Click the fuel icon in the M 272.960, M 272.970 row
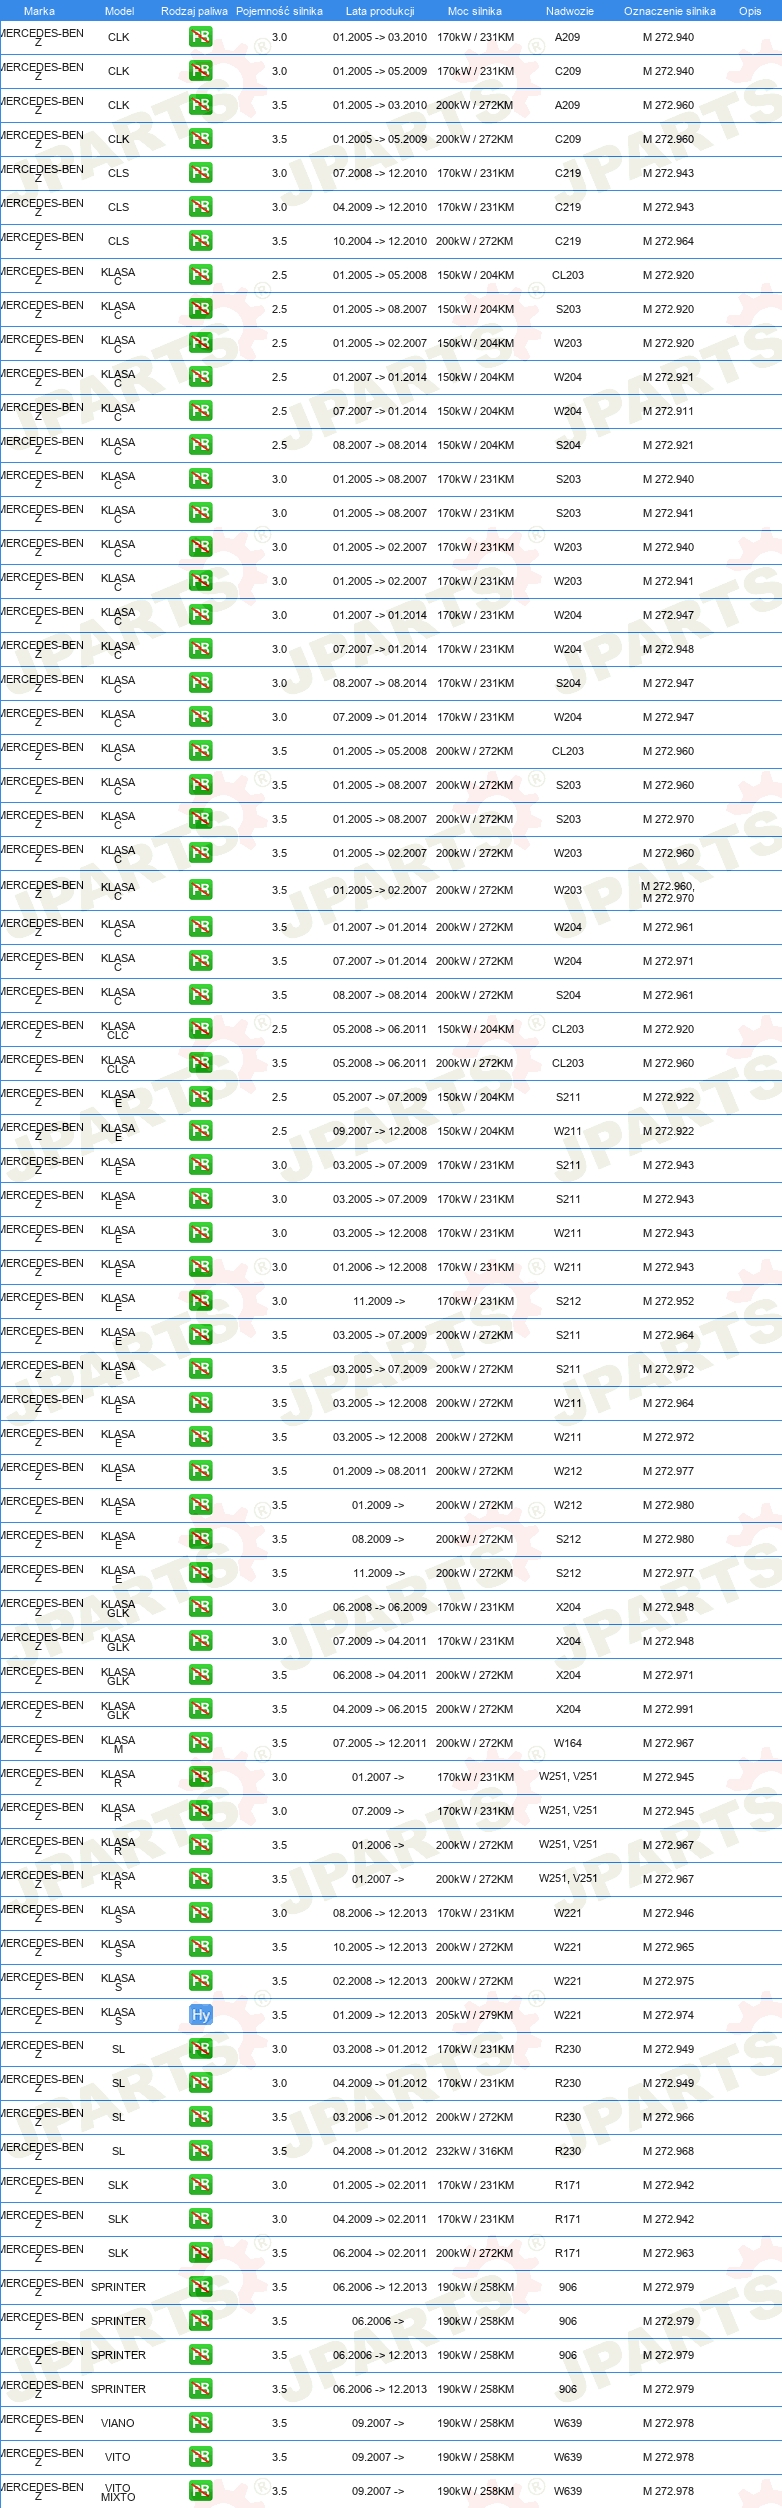The image size is (782, 2508). click(x=201, y=890)
